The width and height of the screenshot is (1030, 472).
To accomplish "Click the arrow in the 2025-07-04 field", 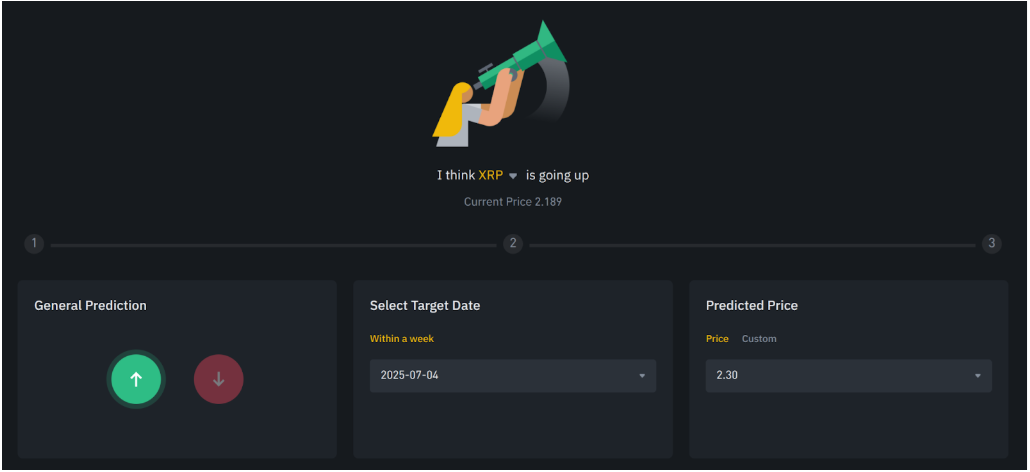I will [x=642, y=376].
